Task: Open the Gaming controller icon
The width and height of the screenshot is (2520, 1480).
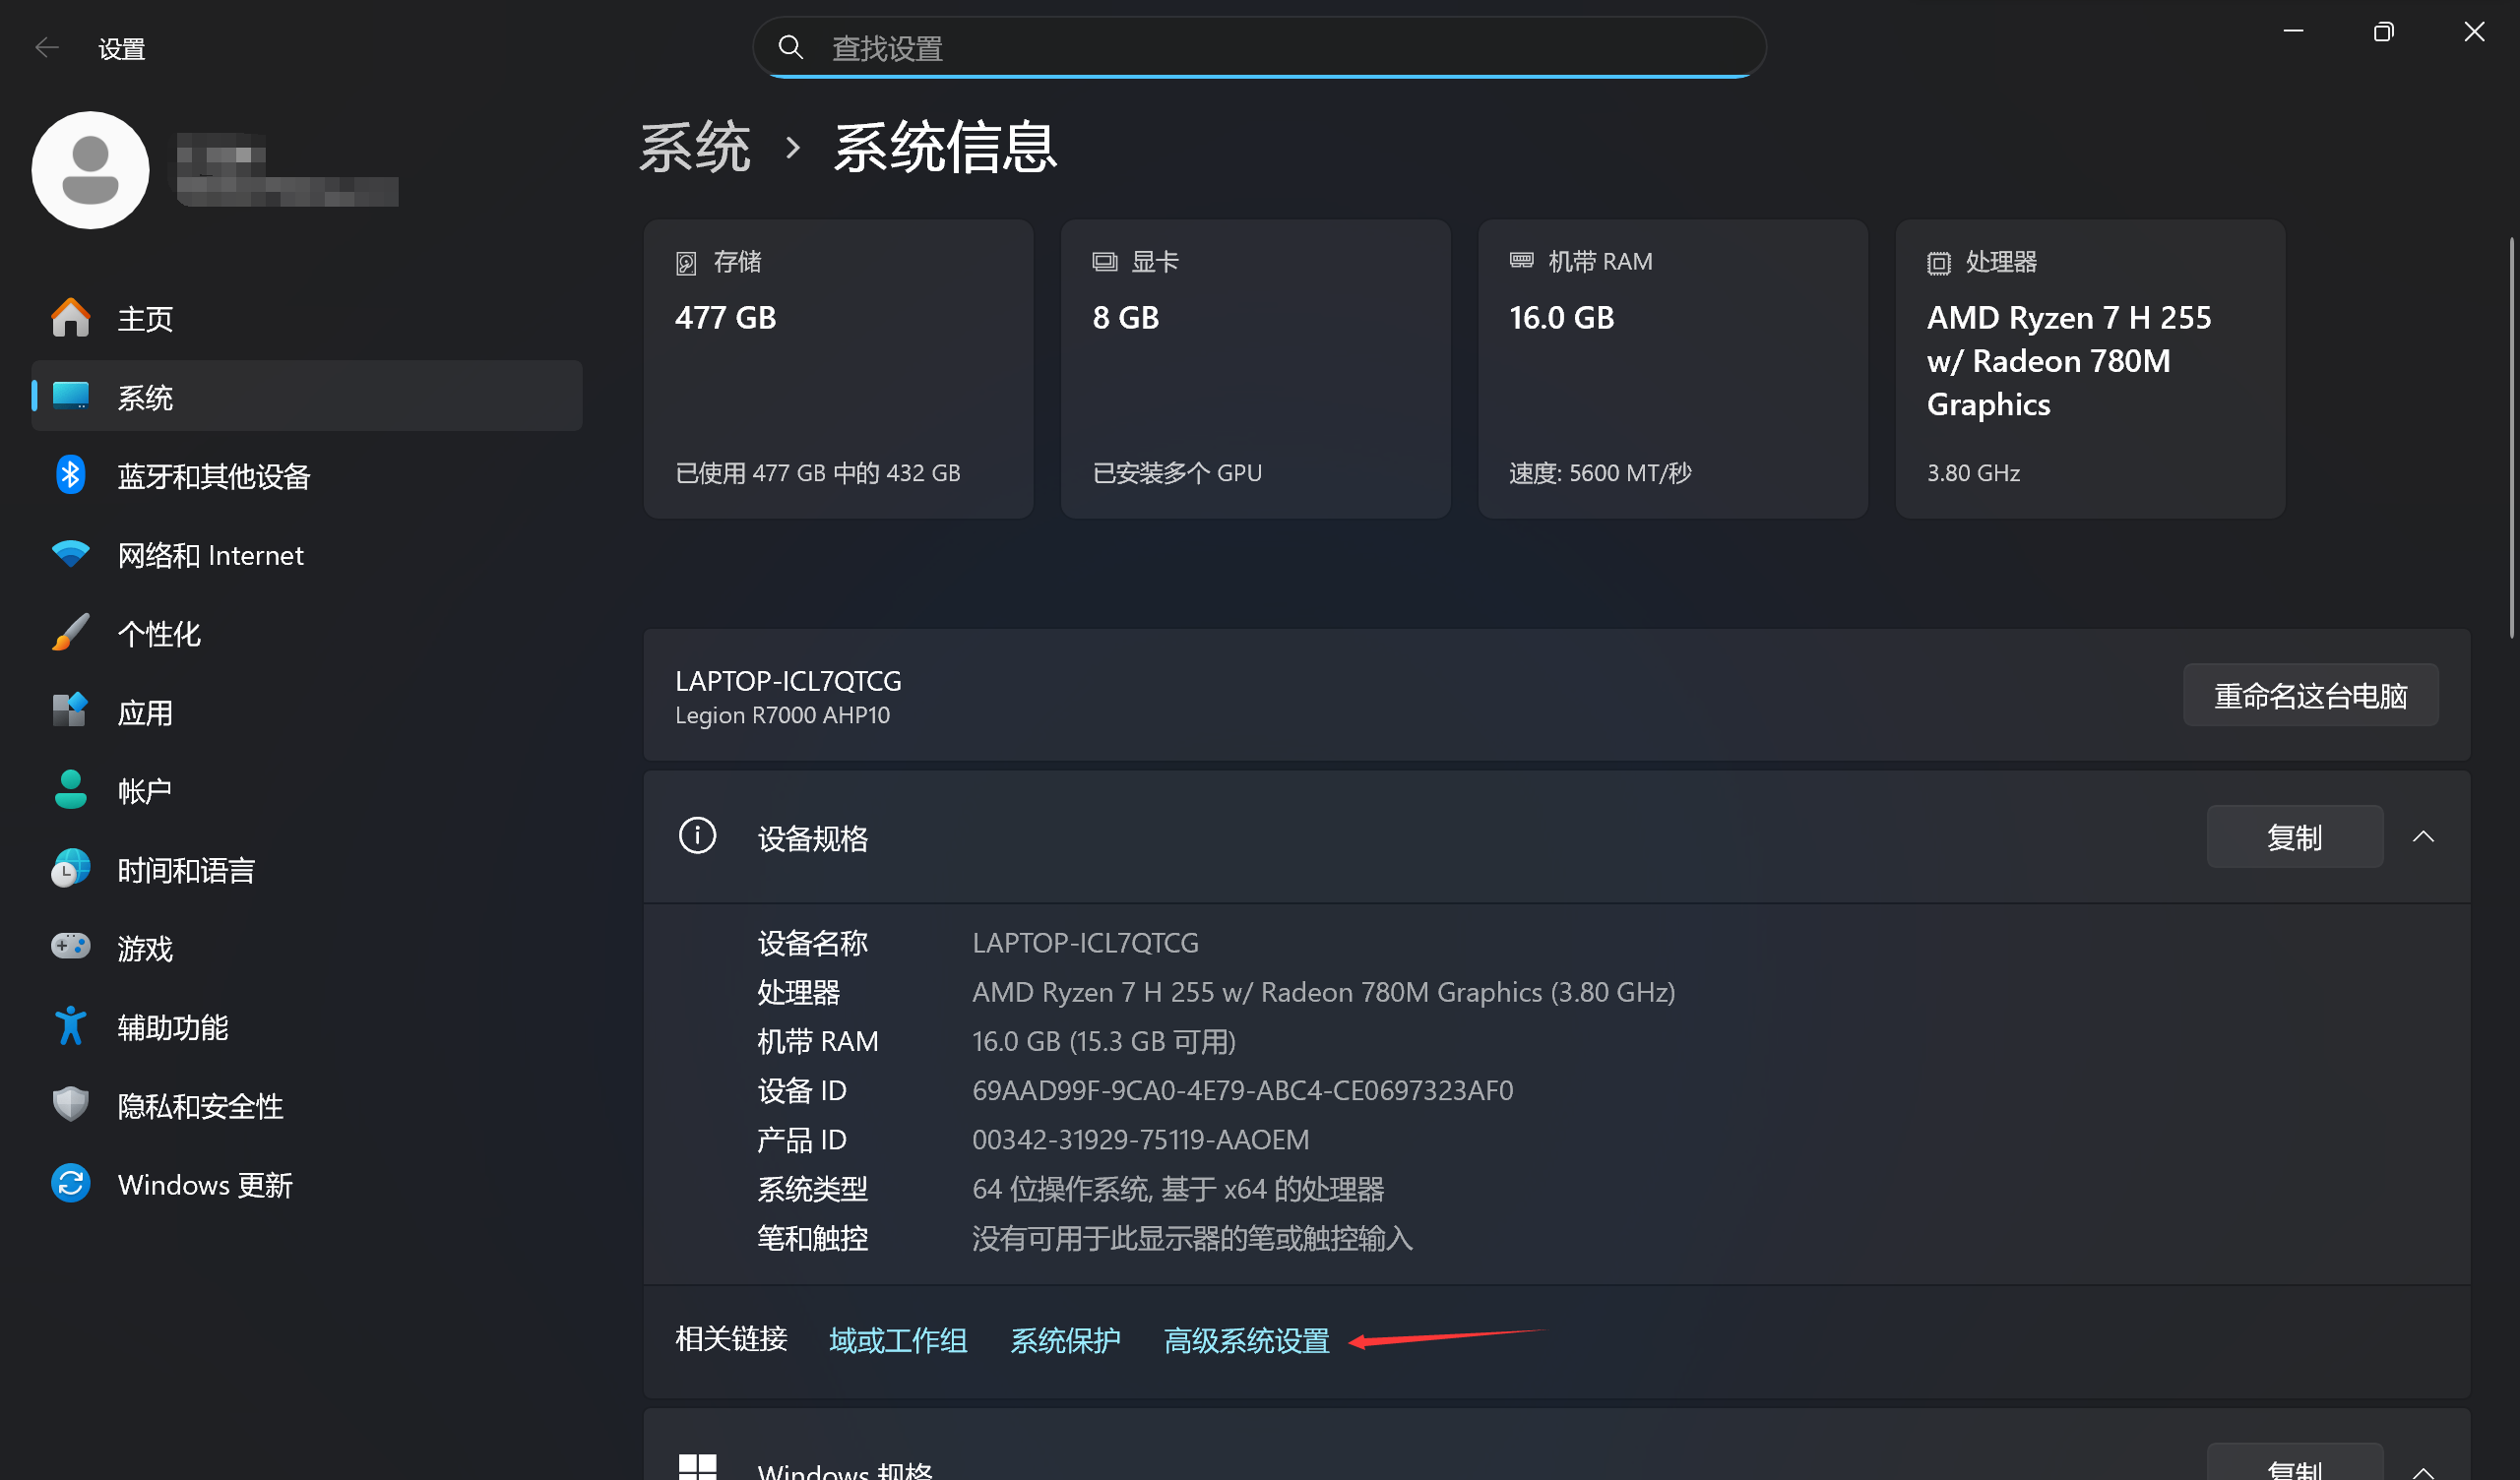Action: (x=70, y=947)
